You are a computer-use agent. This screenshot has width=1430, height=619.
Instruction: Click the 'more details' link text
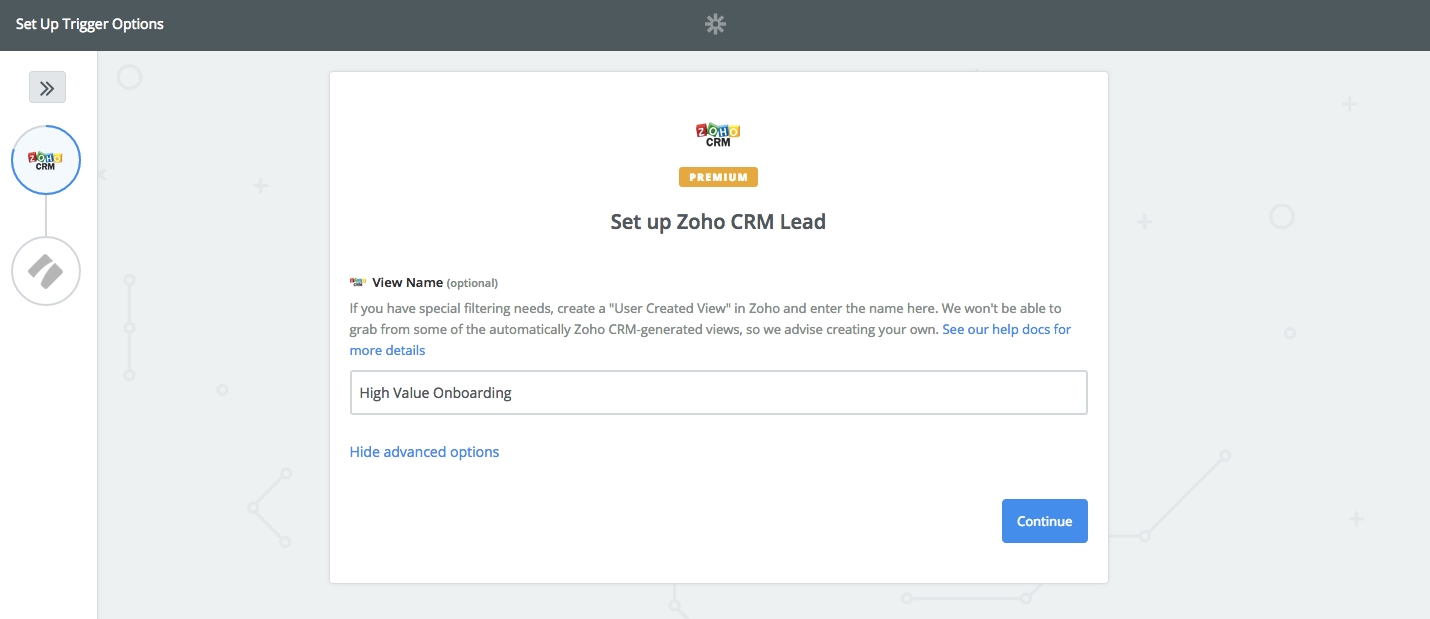[x=387, y=351]
